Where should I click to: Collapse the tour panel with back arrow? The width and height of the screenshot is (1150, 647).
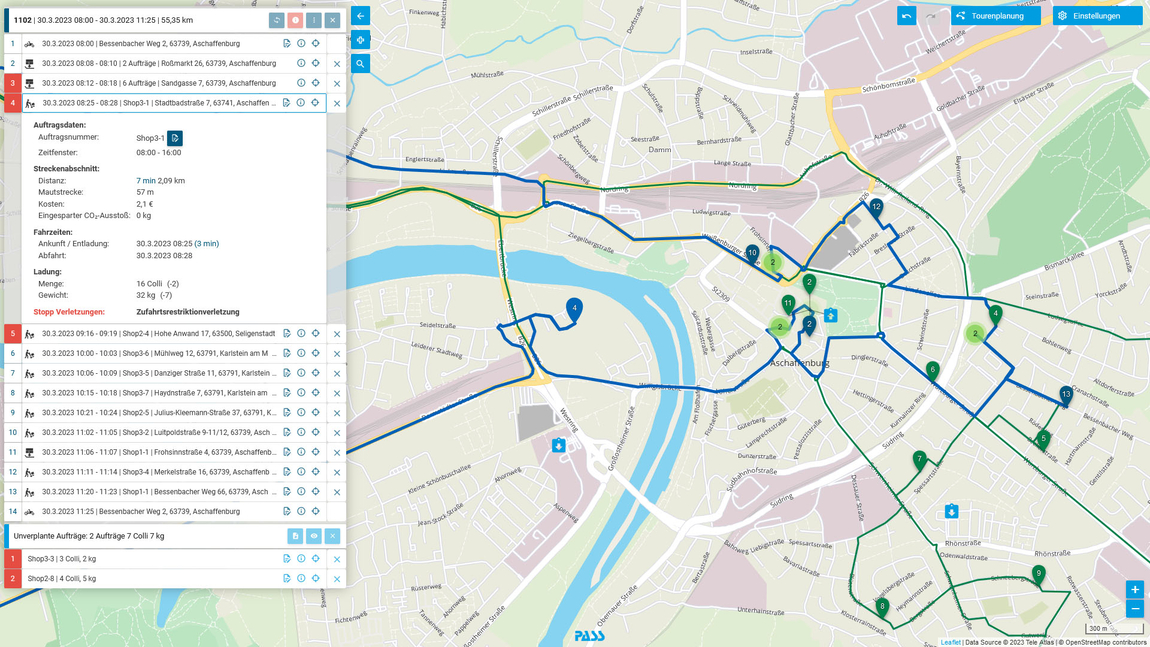(x=361, y=16)
